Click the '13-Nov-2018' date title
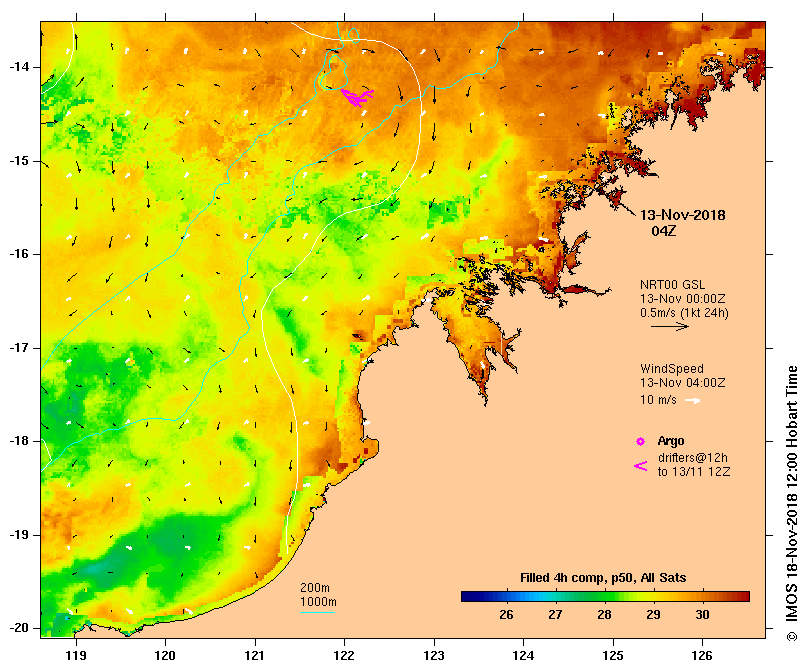 tap(683, 215)
